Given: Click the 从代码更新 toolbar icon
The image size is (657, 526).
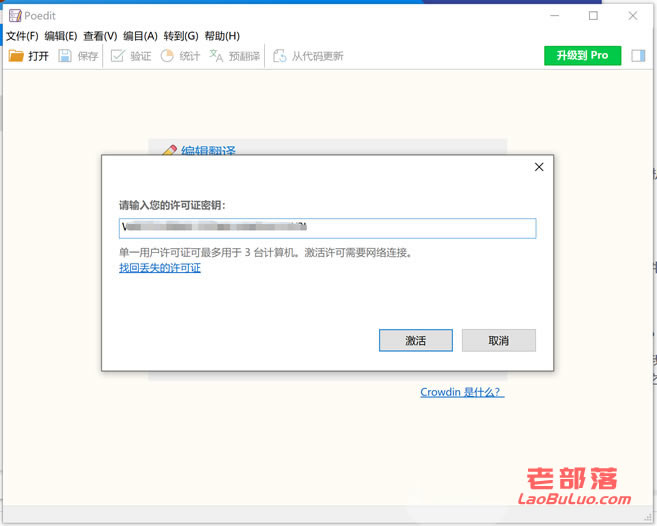Looking at the screenshot, I should [x=279, y=56].
